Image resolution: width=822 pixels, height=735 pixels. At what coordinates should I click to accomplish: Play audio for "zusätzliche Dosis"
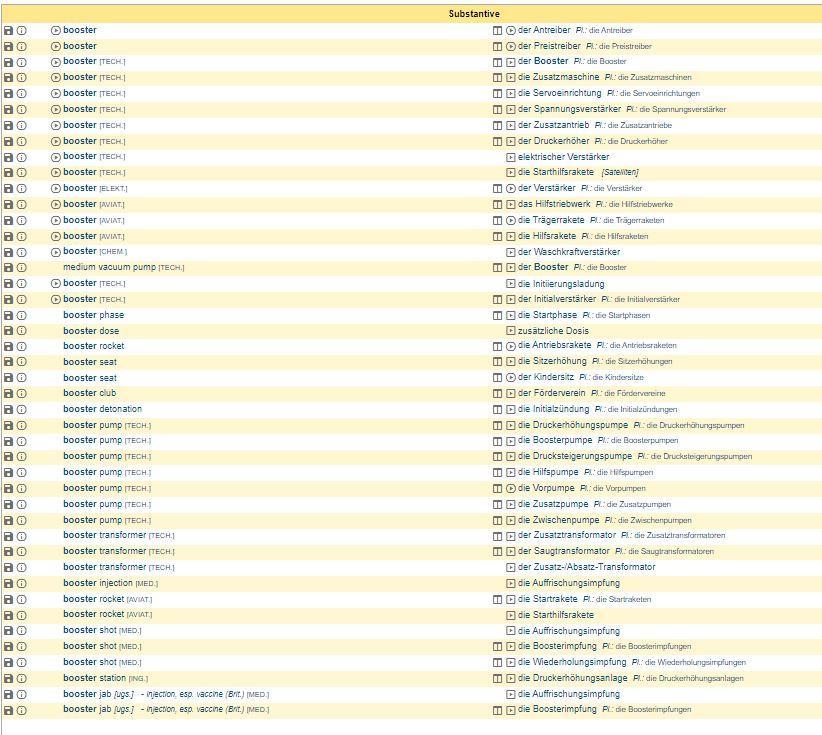510,331
